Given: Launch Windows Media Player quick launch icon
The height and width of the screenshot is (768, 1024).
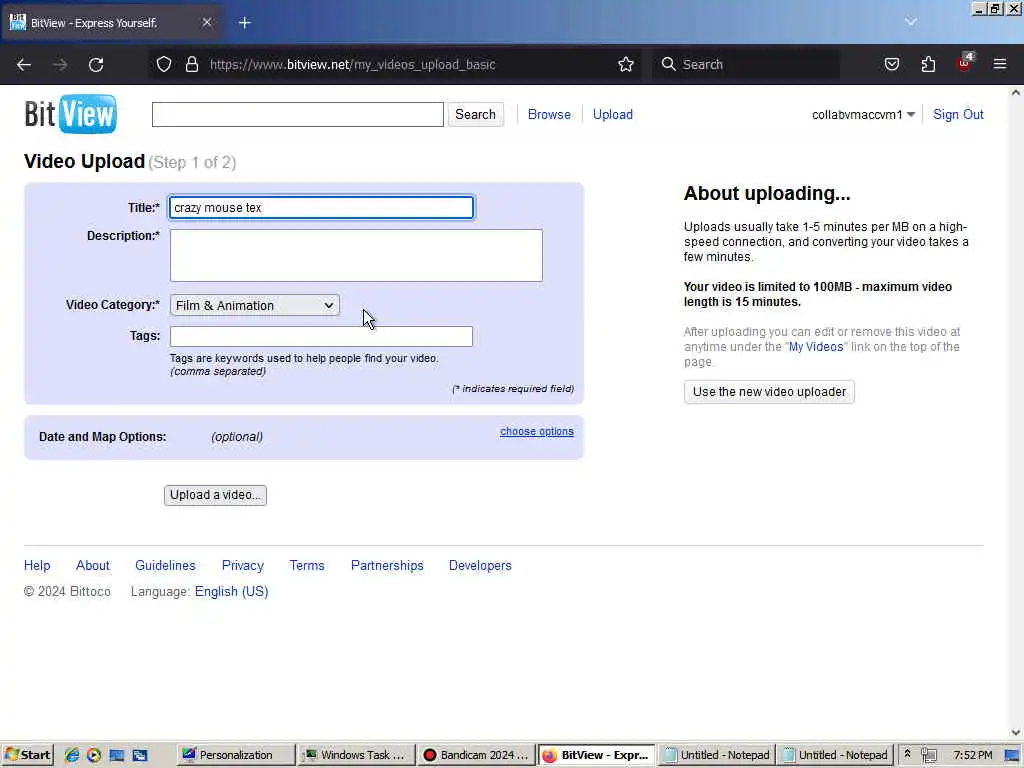Looking at the screenshot, I should (94, 755).
